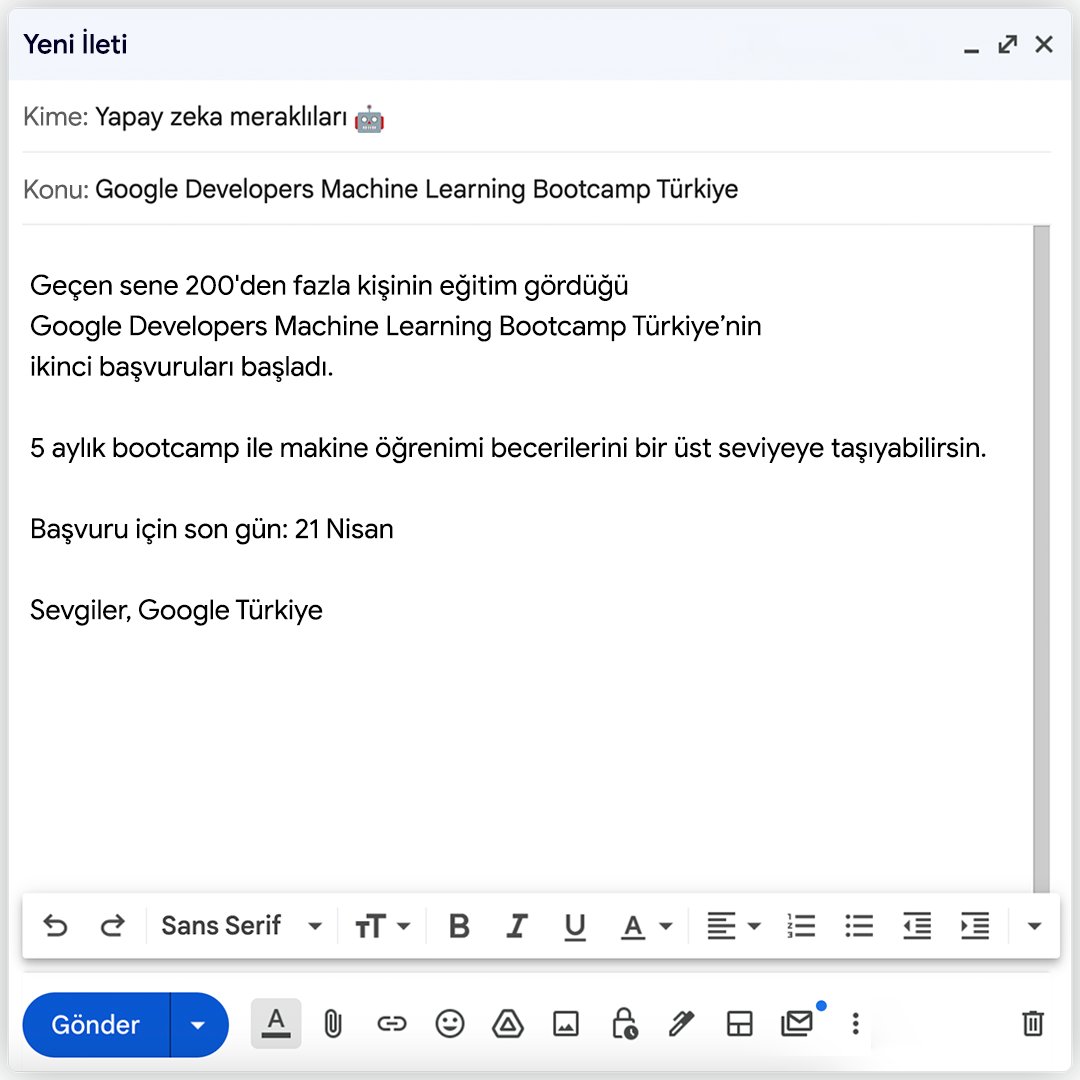Insert a numbered list
The image size is (1080, 1080).
pos(801,926)
